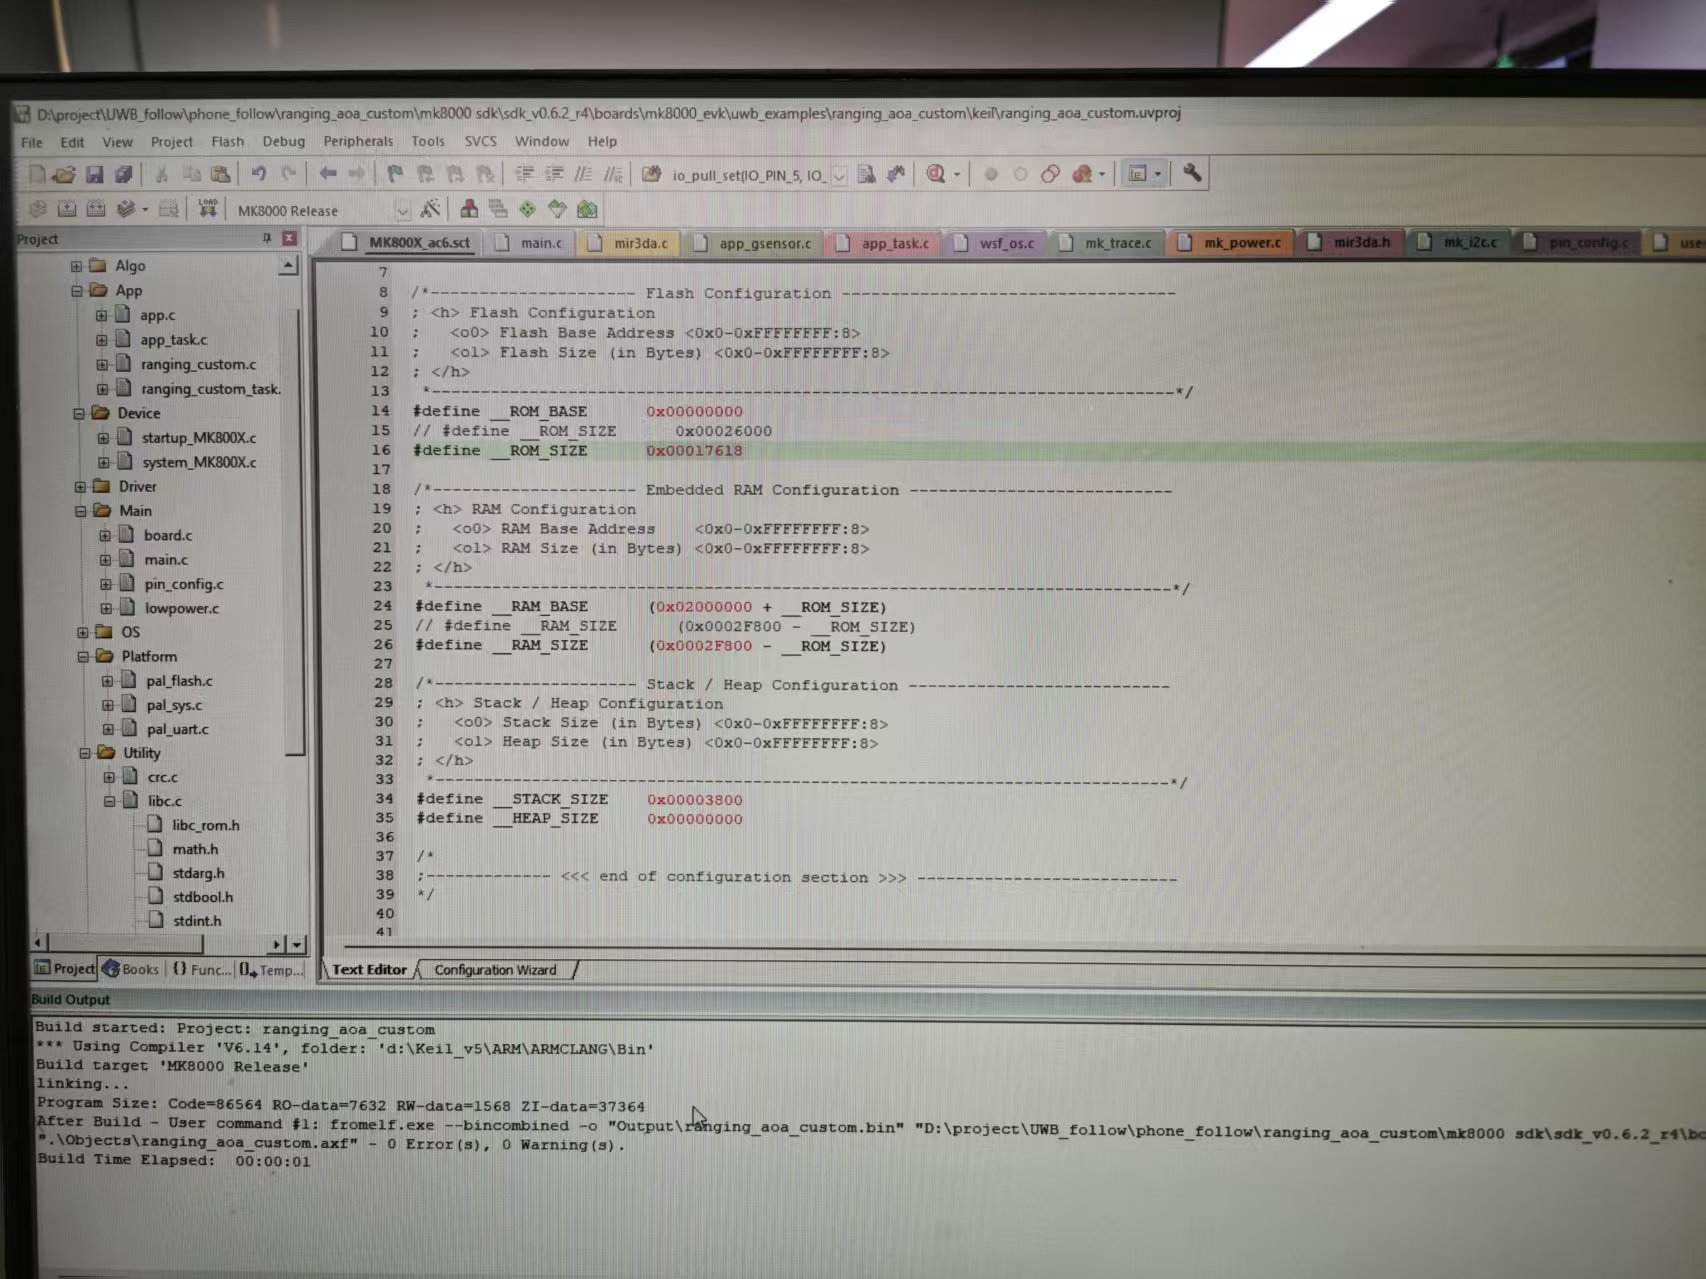The width and height of the screenshot is (1706, 1279).
Task: Kill all breakpoints using the toolbar
Action: 1081,174
